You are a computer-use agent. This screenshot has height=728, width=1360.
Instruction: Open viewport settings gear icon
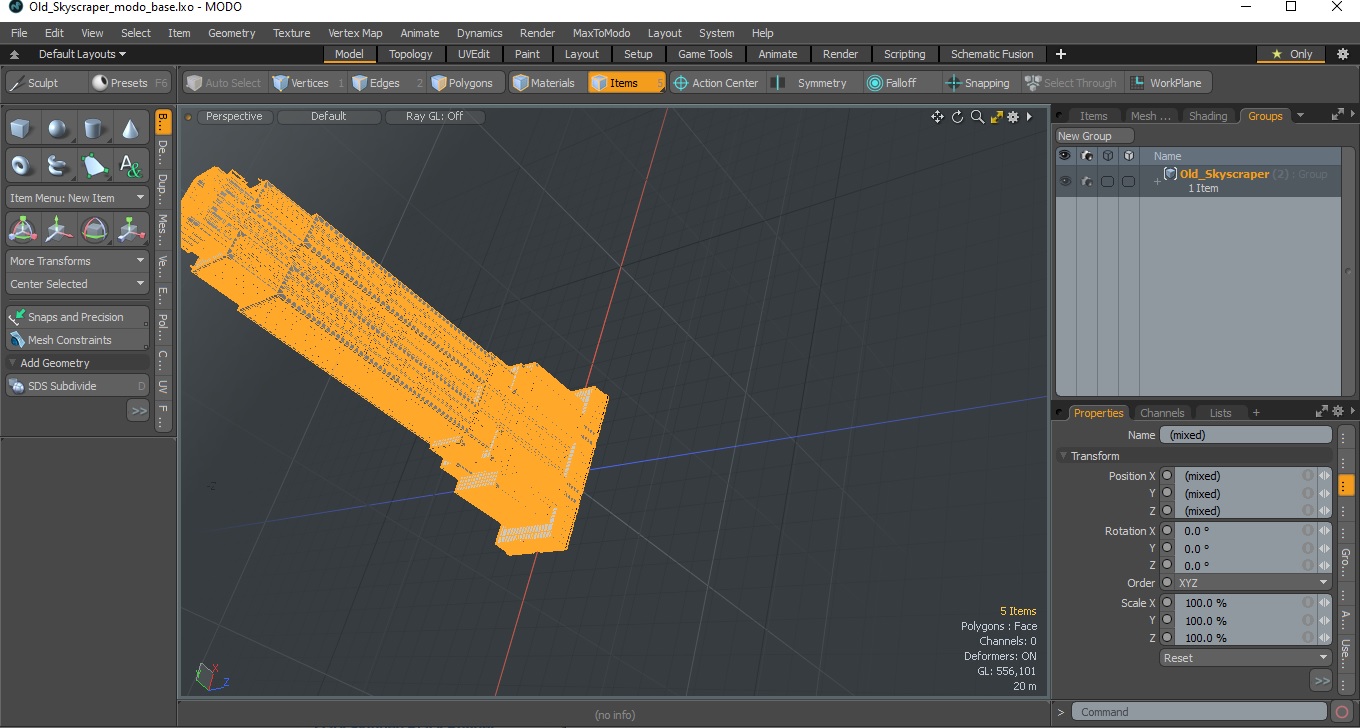(x=1013, y=117)
